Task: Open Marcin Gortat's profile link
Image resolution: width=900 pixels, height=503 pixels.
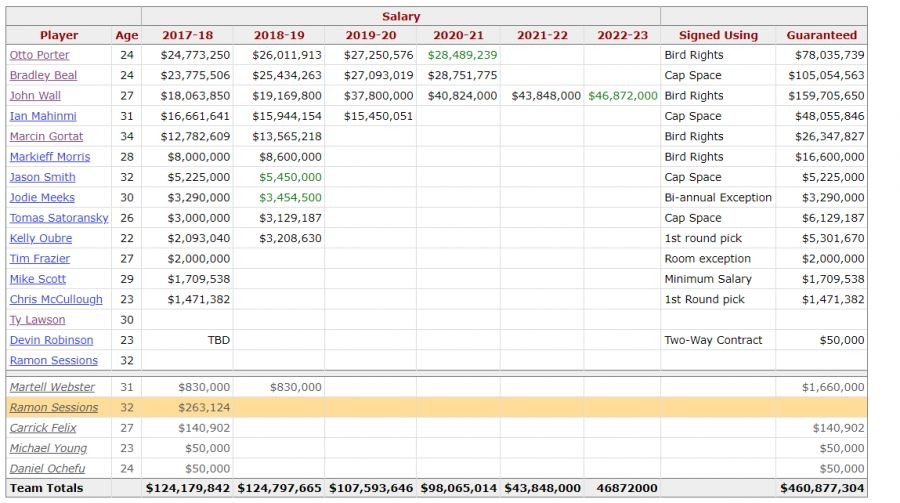Action: 46,136
